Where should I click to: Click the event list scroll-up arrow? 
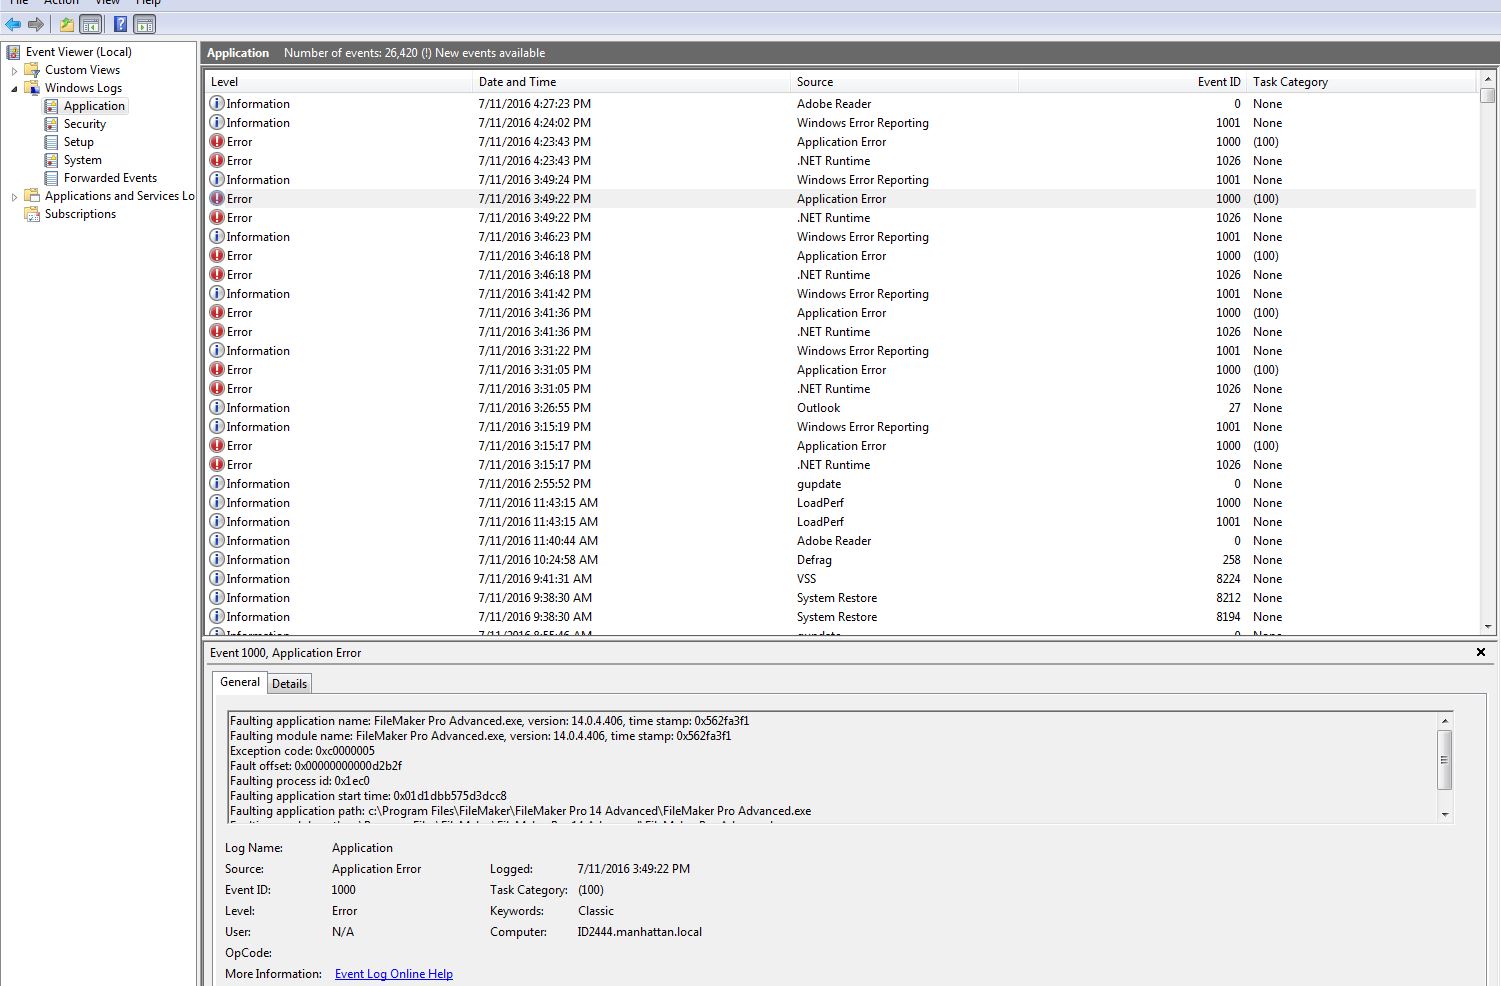pyautogui.click(x=1488, y=78)
